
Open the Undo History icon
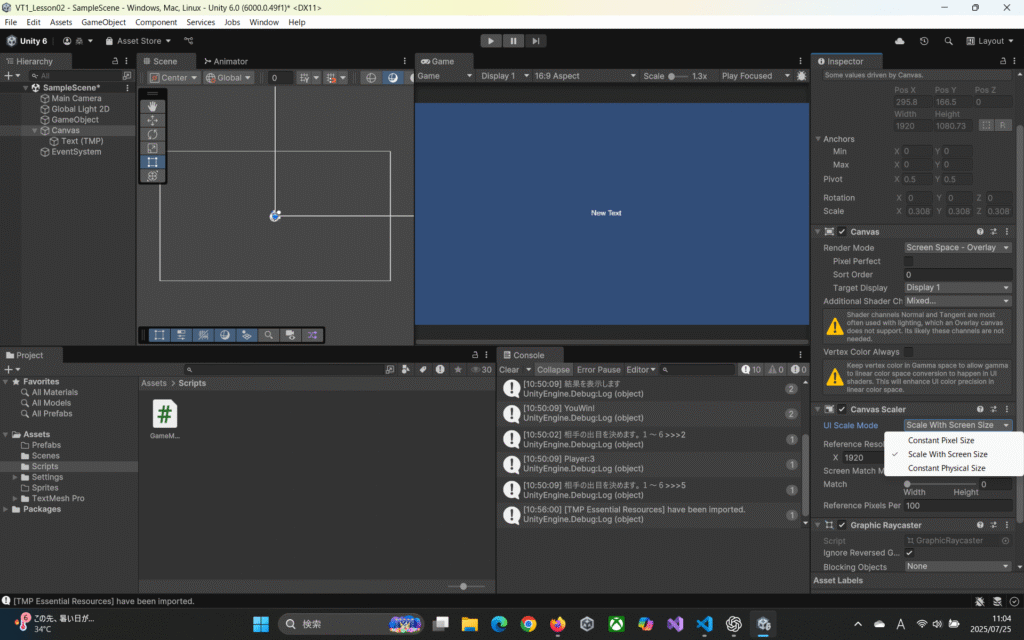tap(924, 40)
